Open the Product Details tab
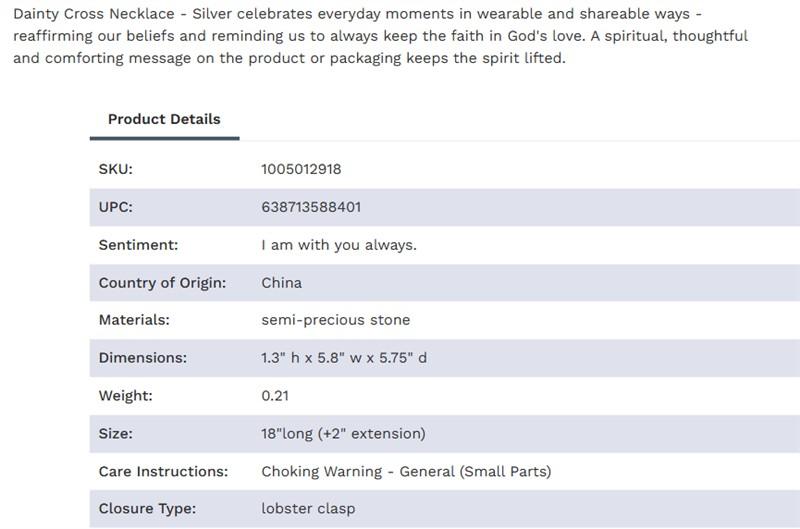This screenshot has height=529, width=800. (164, 119)
